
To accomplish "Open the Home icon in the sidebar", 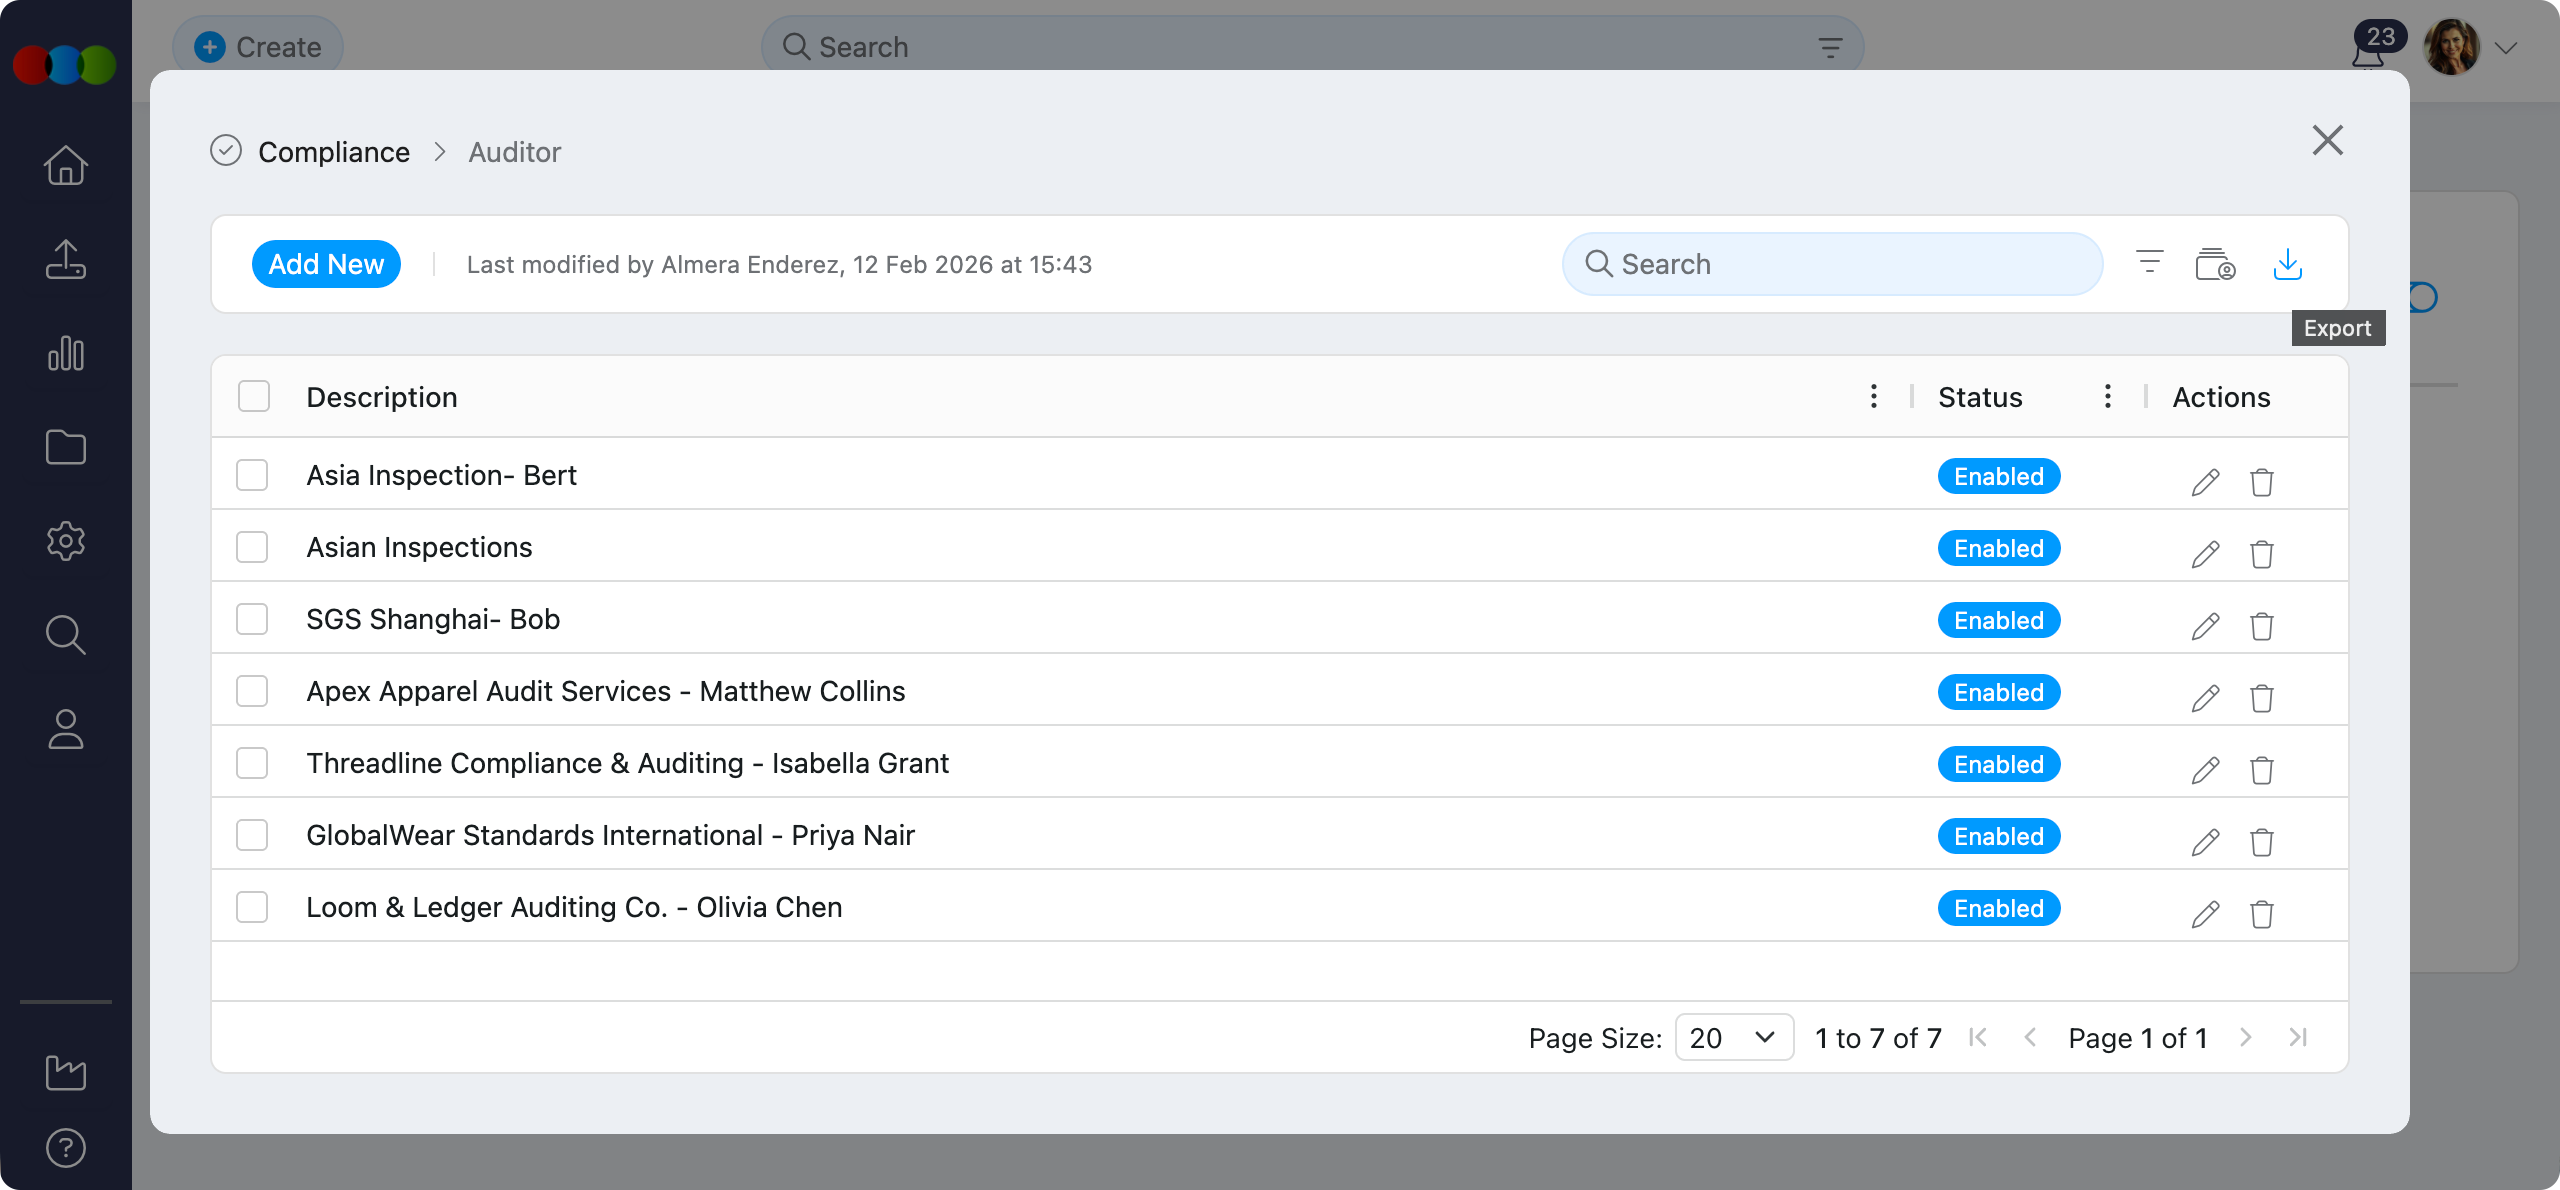I will (x=66, y=166).
